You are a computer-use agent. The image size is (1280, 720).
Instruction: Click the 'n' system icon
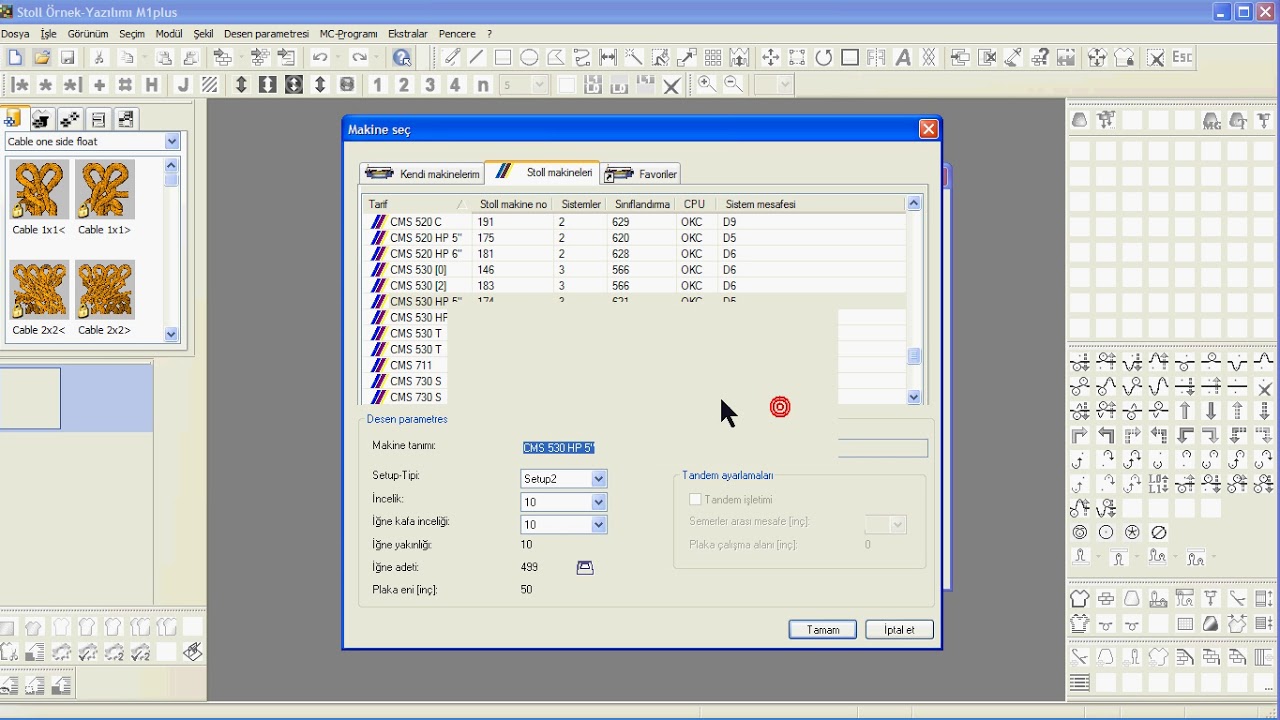482,85
